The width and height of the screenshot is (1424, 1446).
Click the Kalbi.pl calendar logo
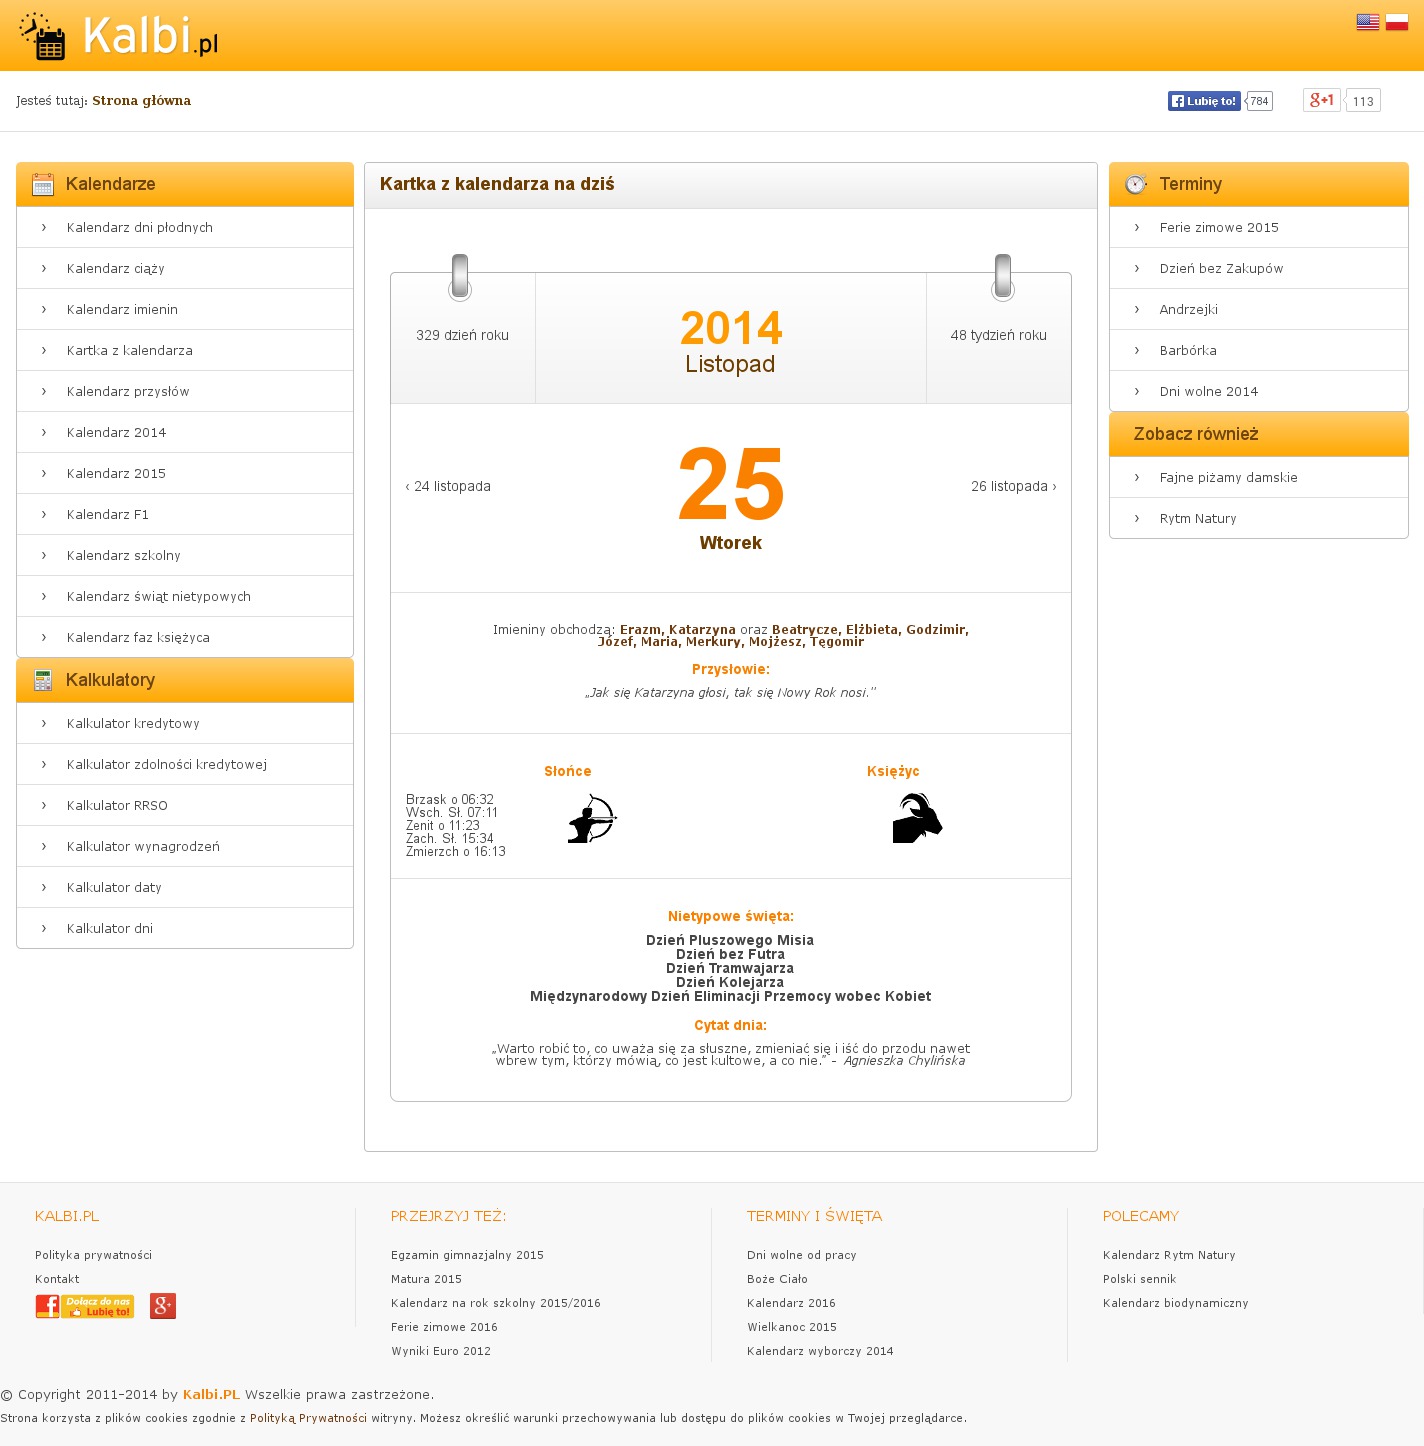coord(118,36)
